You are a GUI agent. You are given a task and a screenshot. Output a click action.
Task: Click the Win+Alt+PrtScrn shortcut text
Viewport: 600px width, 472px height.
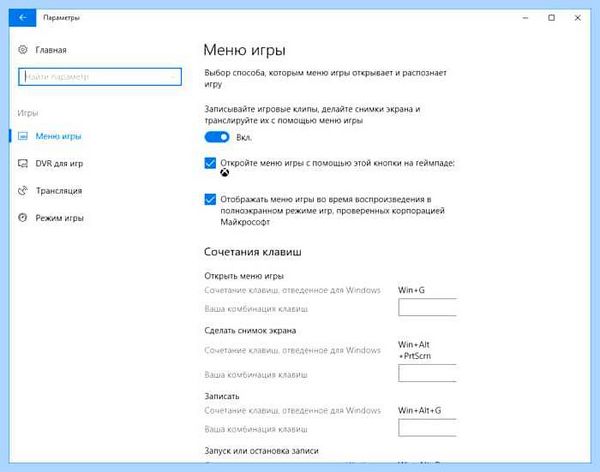(x=414, y=350)
